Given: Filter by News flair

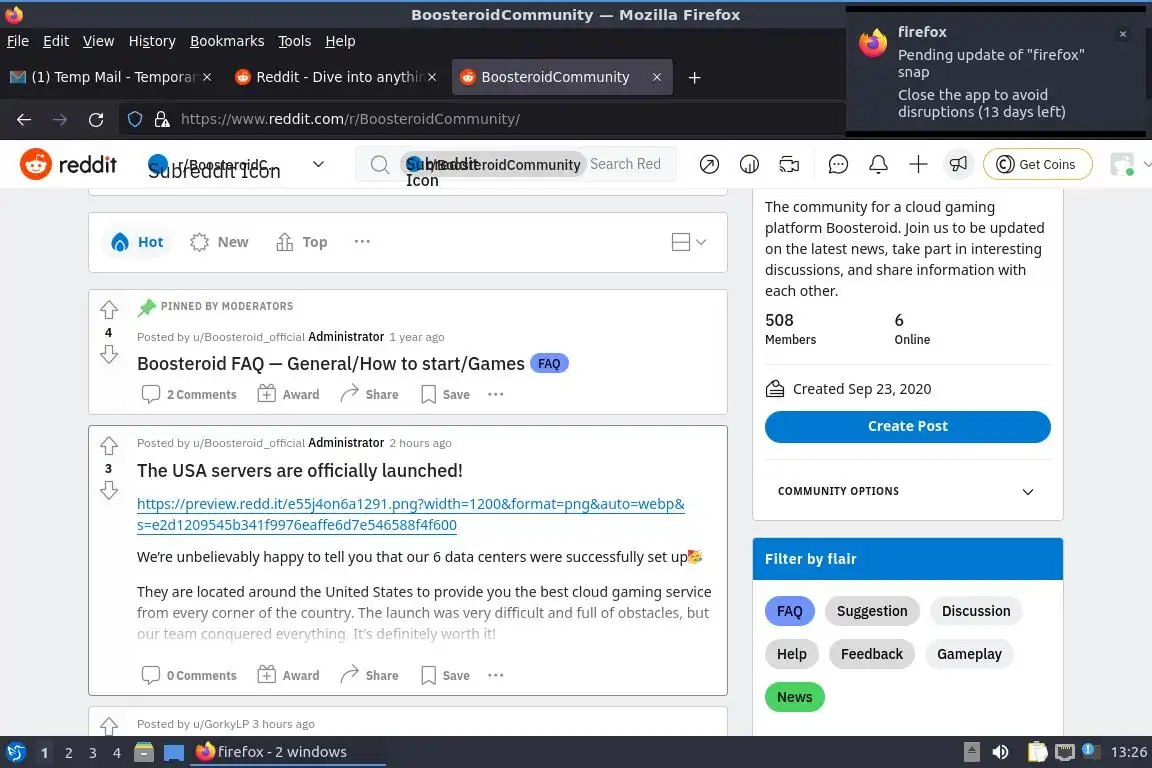Looking at the screenshot, I should point(795,697).
